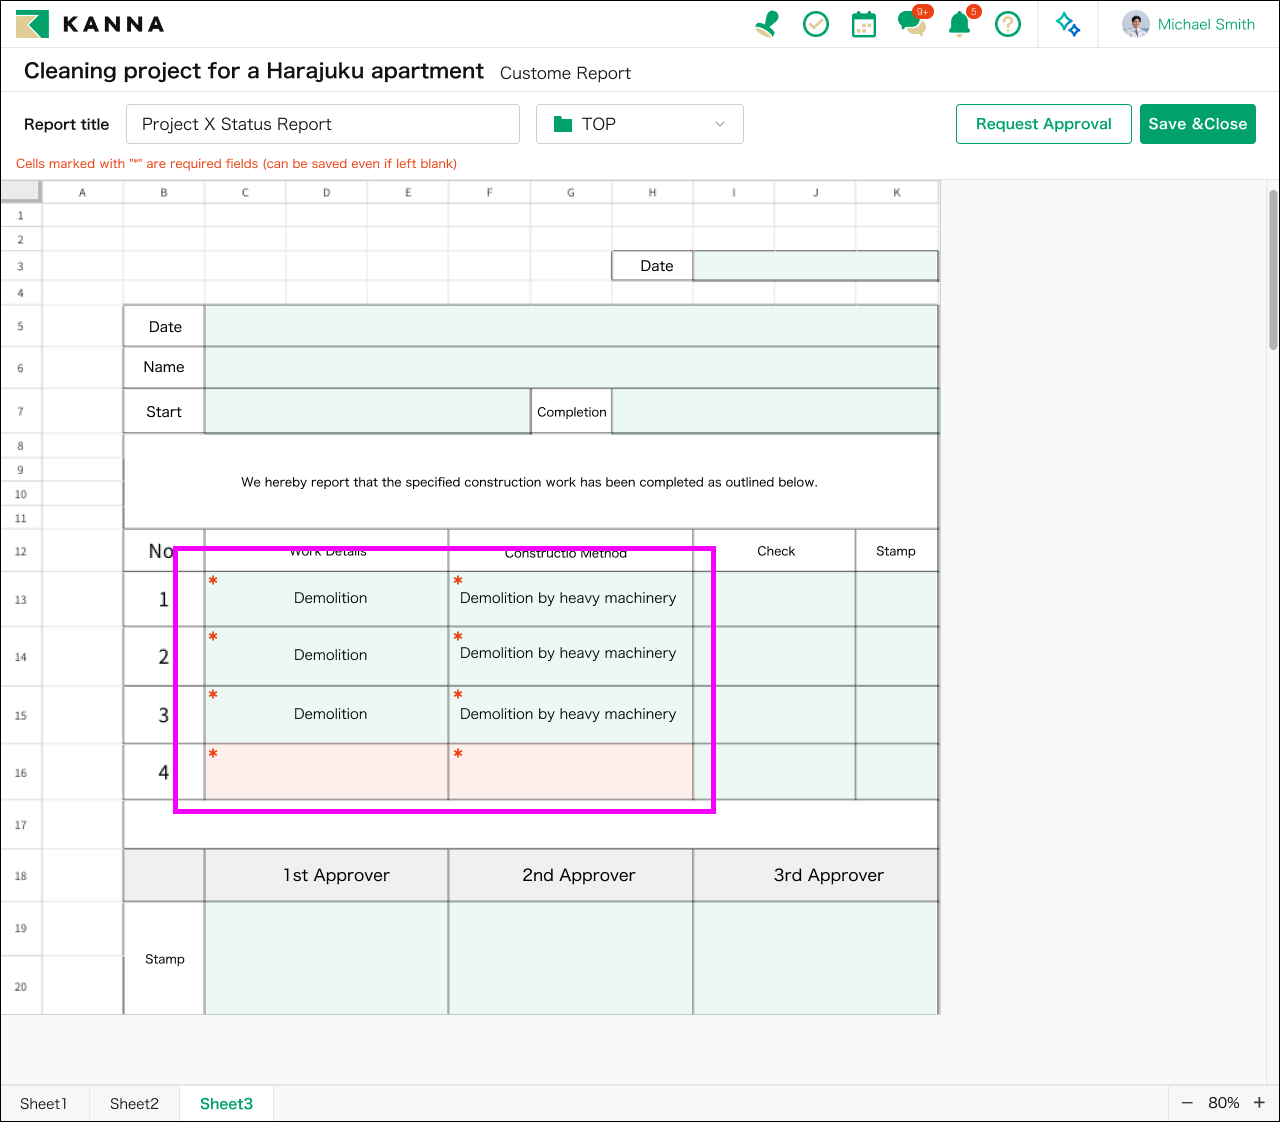1280x1122 pixels.
Task: Zoom in with the plus button
Action: click(x=1259, y=1103)
